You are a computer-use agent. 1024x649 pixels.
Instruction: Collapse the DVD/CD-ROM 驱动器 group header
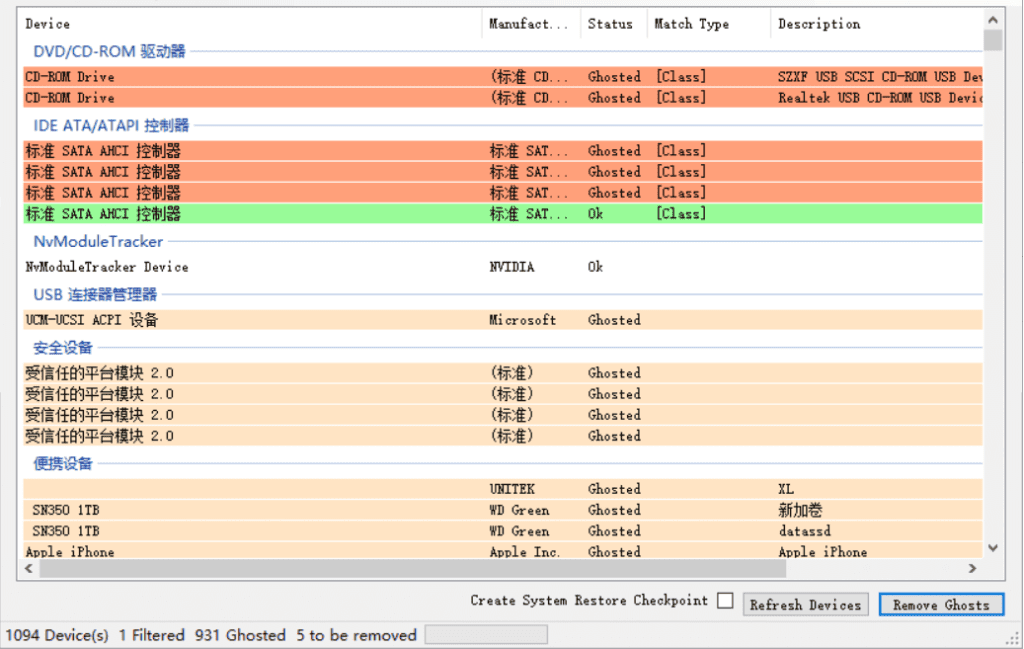coord(109,52)
